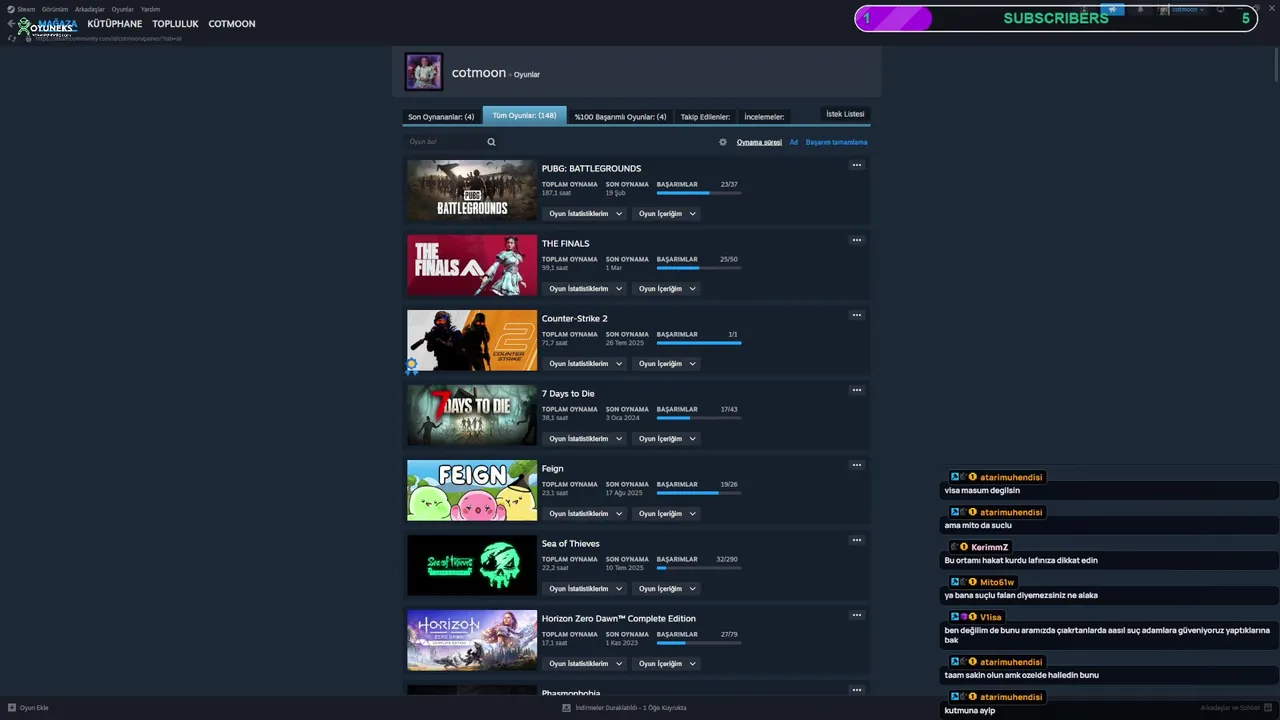Viewport: 1280px width, 720px height.
Task: Click PUBG achievements progress bar 23/37
Action: (x=699, y=193)
